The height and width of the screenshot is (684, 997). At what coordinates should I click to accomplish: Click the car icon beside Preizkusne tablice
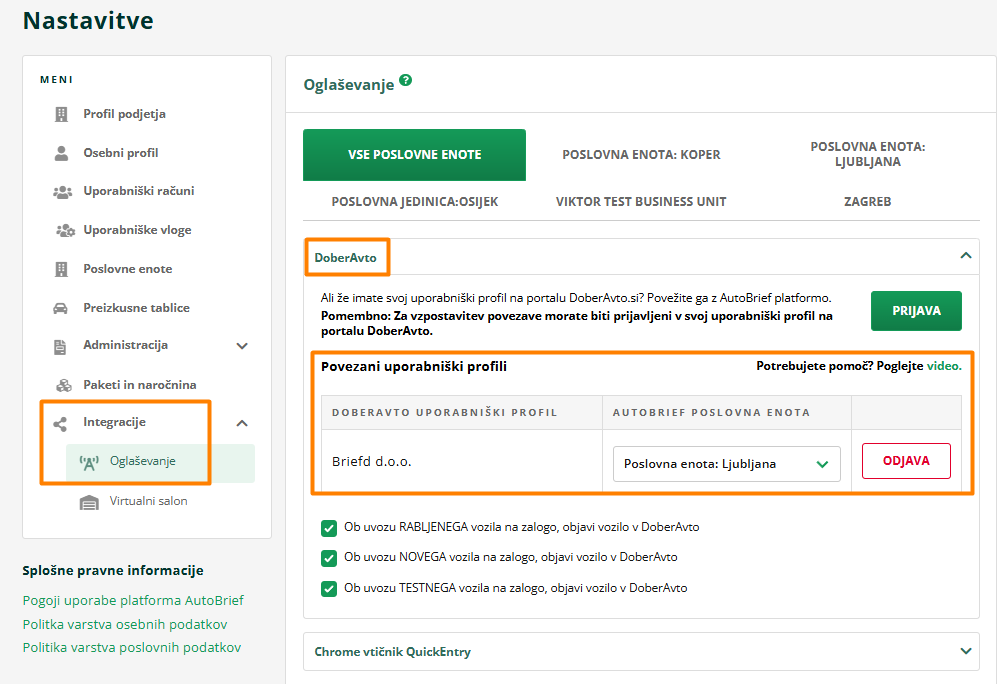pos(60,308)
